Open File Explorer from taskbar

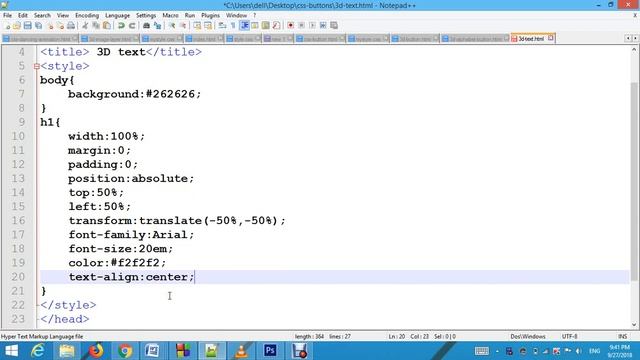tap(67, 351)
